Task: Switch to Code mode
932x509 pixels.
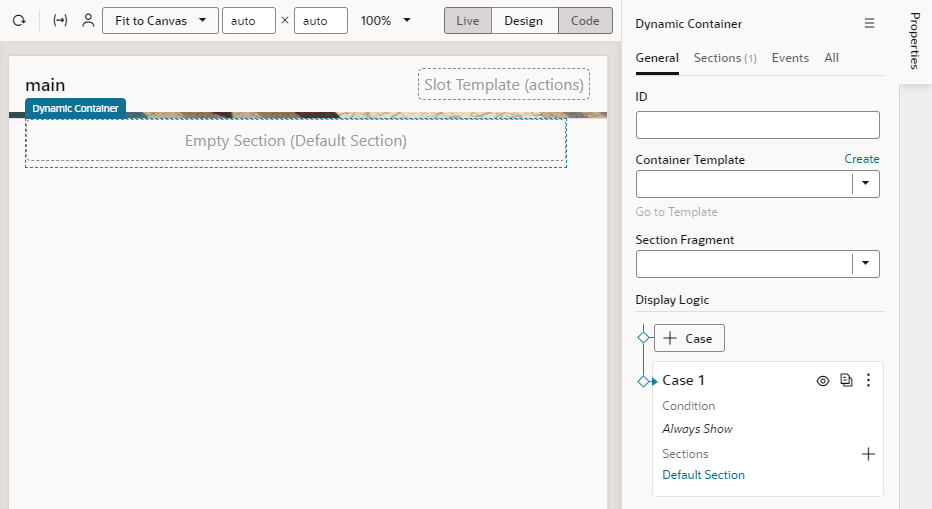Action: (585, 21)
